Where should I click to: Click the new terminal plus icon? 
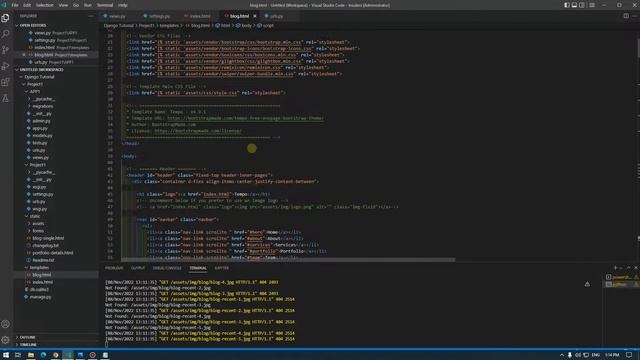615,268
